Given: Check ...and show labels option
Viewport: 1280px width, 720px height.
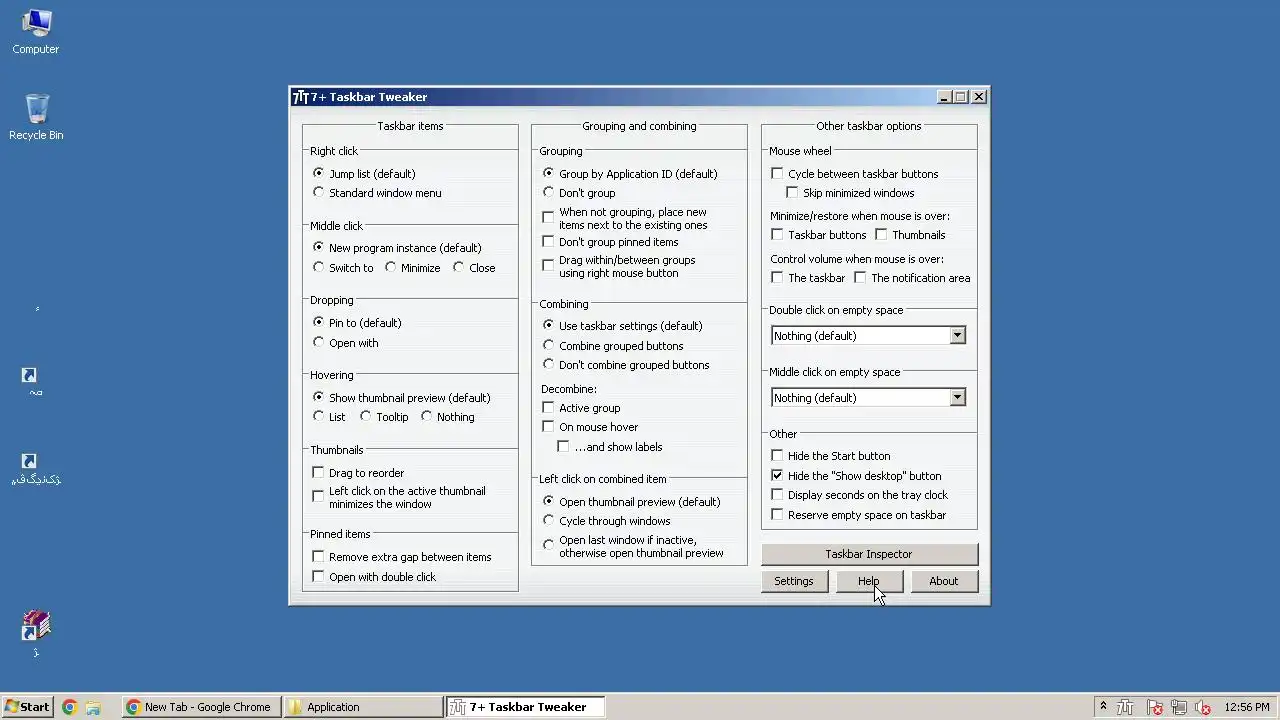Looking at the screenshot, I should 563,446.
